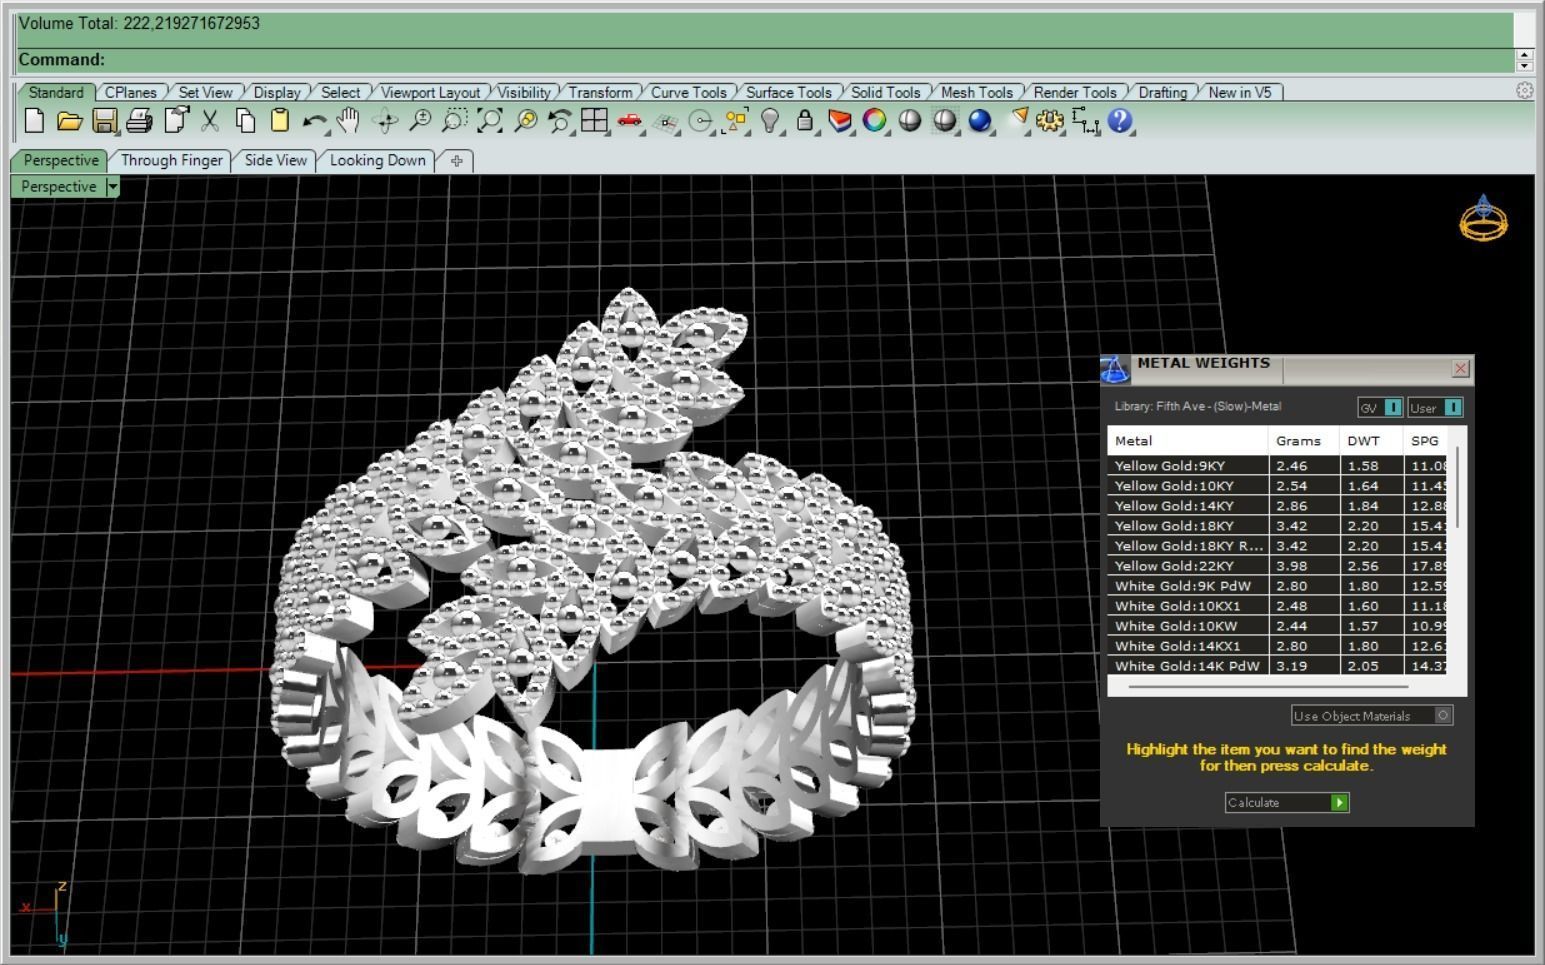The height and width of the screenshot is (965, 1545).
Task: Undo the last action
Action: 314,121
